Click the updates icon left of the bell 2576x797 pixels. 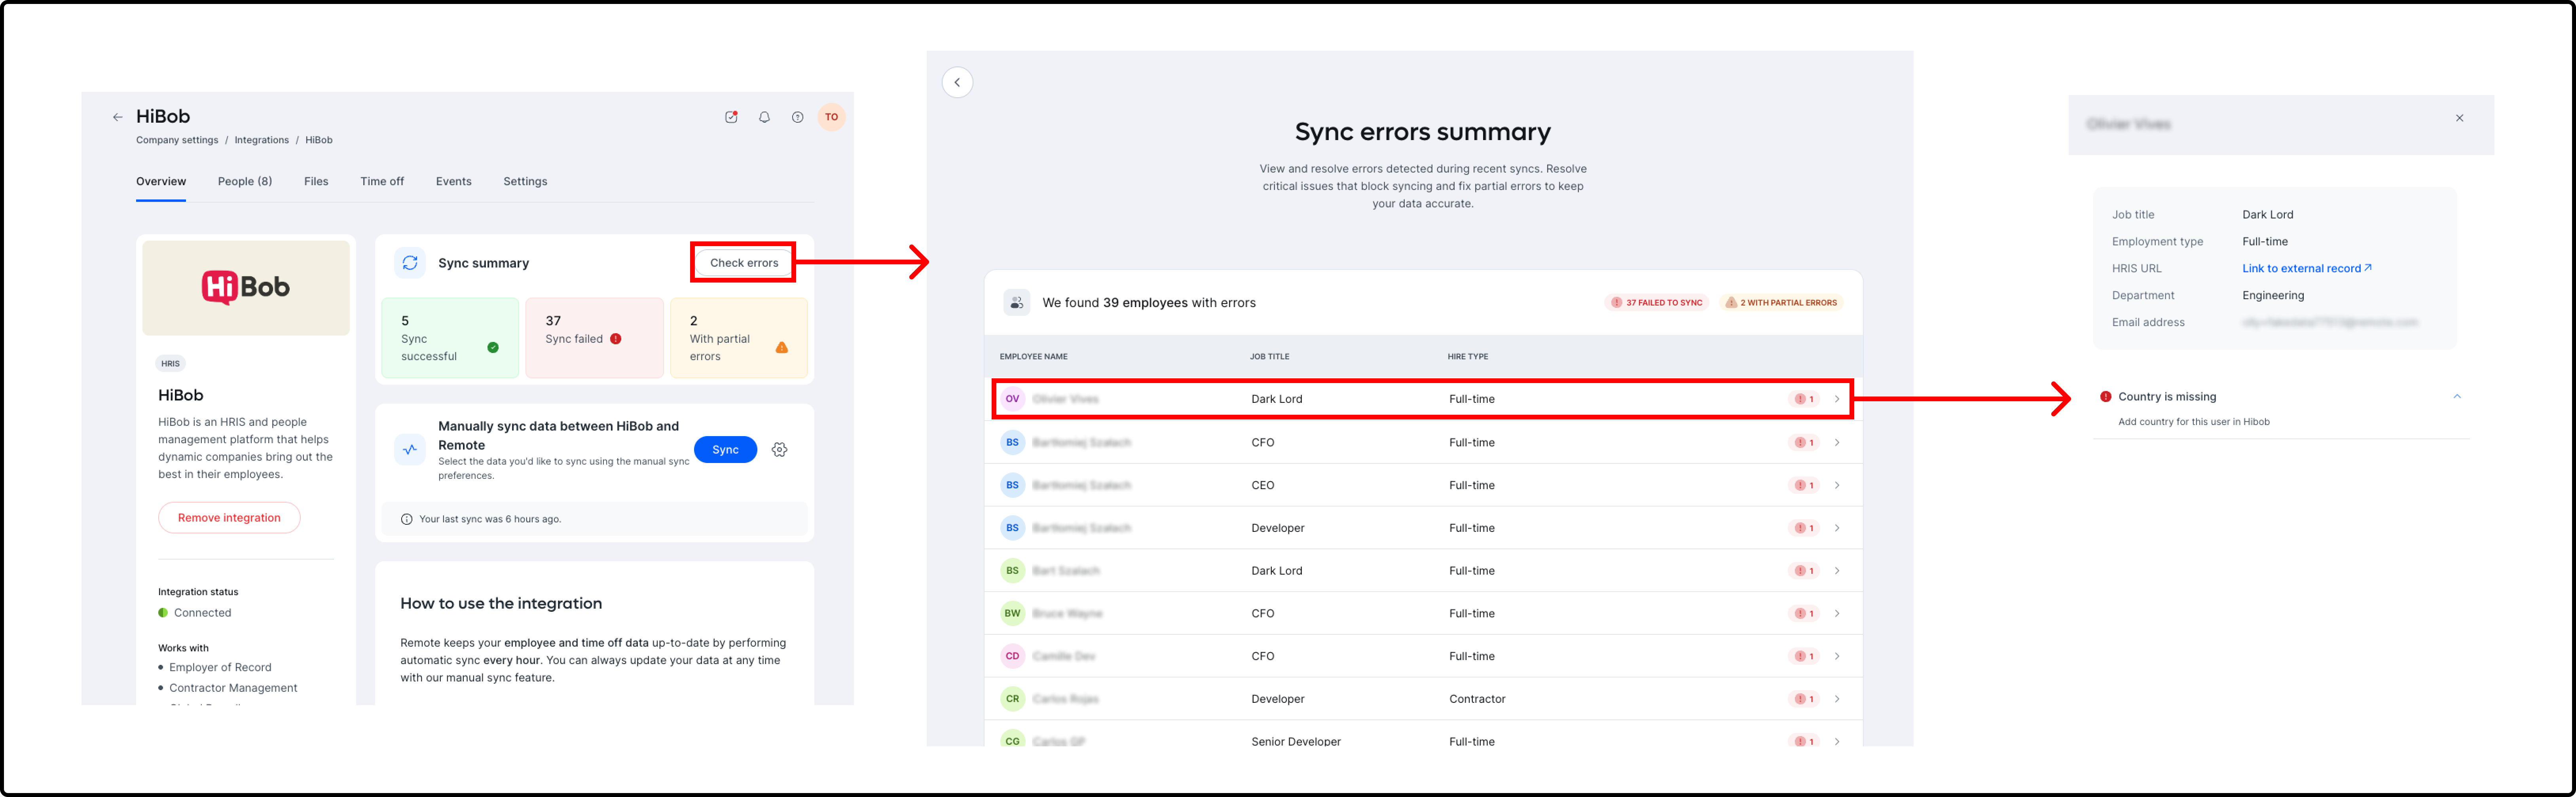coord(731,117)
